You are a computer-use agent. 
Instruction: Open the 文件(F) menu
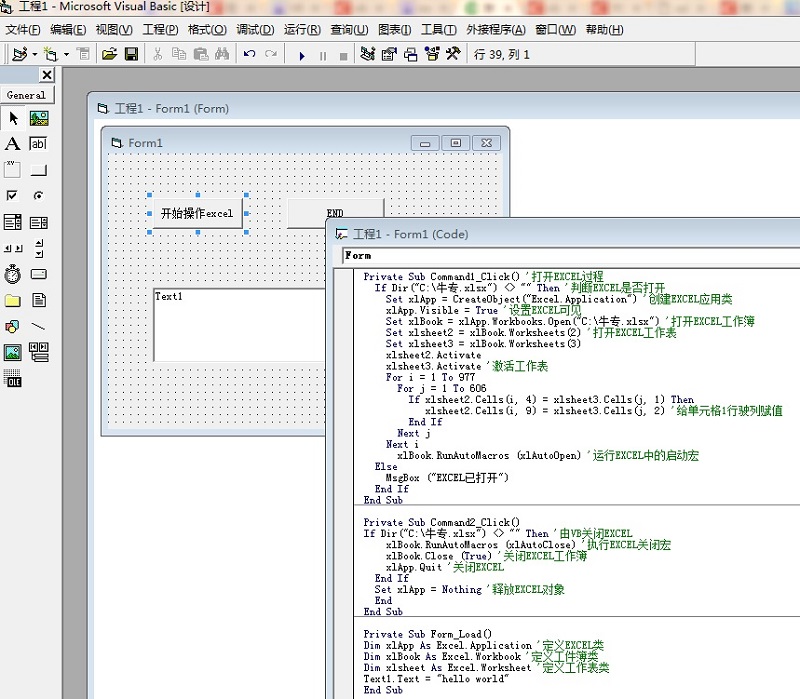point(23,30)
